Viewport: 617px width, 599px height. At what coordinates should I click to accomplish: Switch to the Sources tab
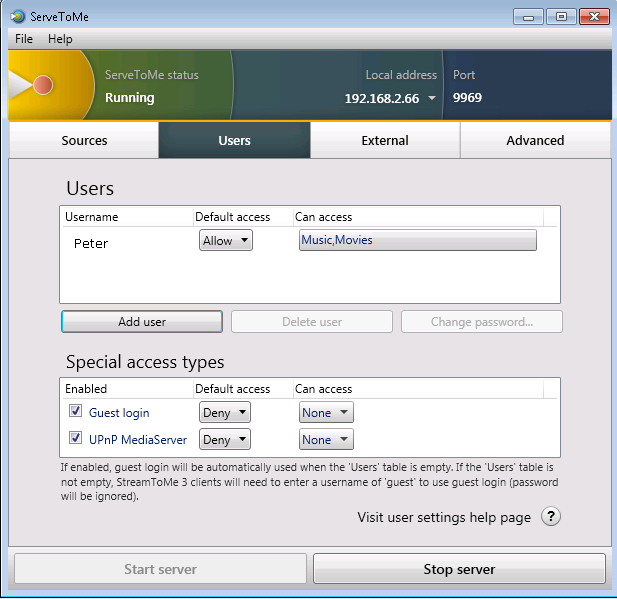pyautogui.click(x=84, y=140)
